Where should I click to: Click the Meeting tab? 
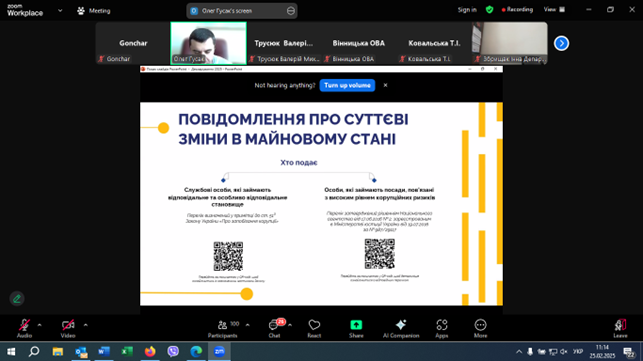point(94,11)
